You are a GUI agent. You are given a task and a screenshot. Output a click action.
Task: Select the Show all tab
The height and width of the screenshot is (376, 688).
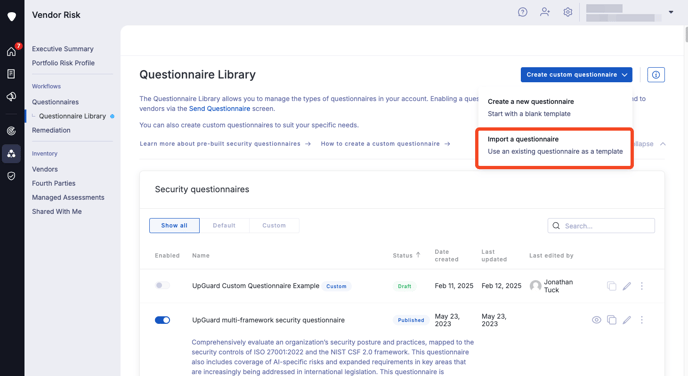[174, 226]
